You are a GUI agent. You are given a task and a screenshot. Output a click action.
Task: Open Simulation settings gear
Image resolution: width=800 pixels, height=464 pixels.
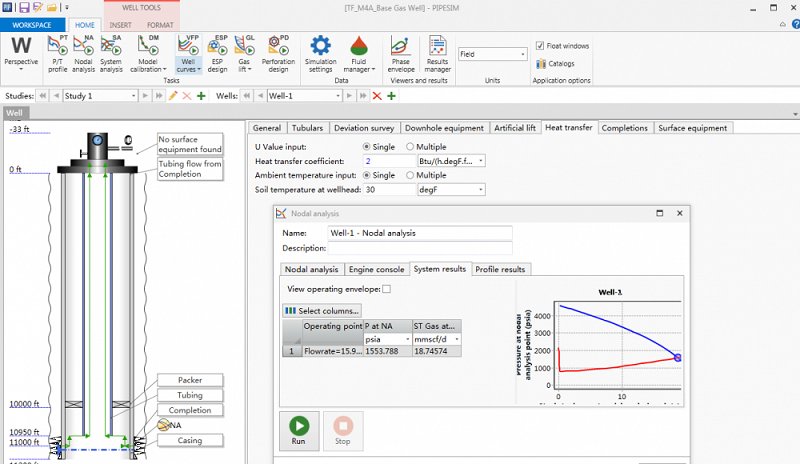(x=320, y=54)
